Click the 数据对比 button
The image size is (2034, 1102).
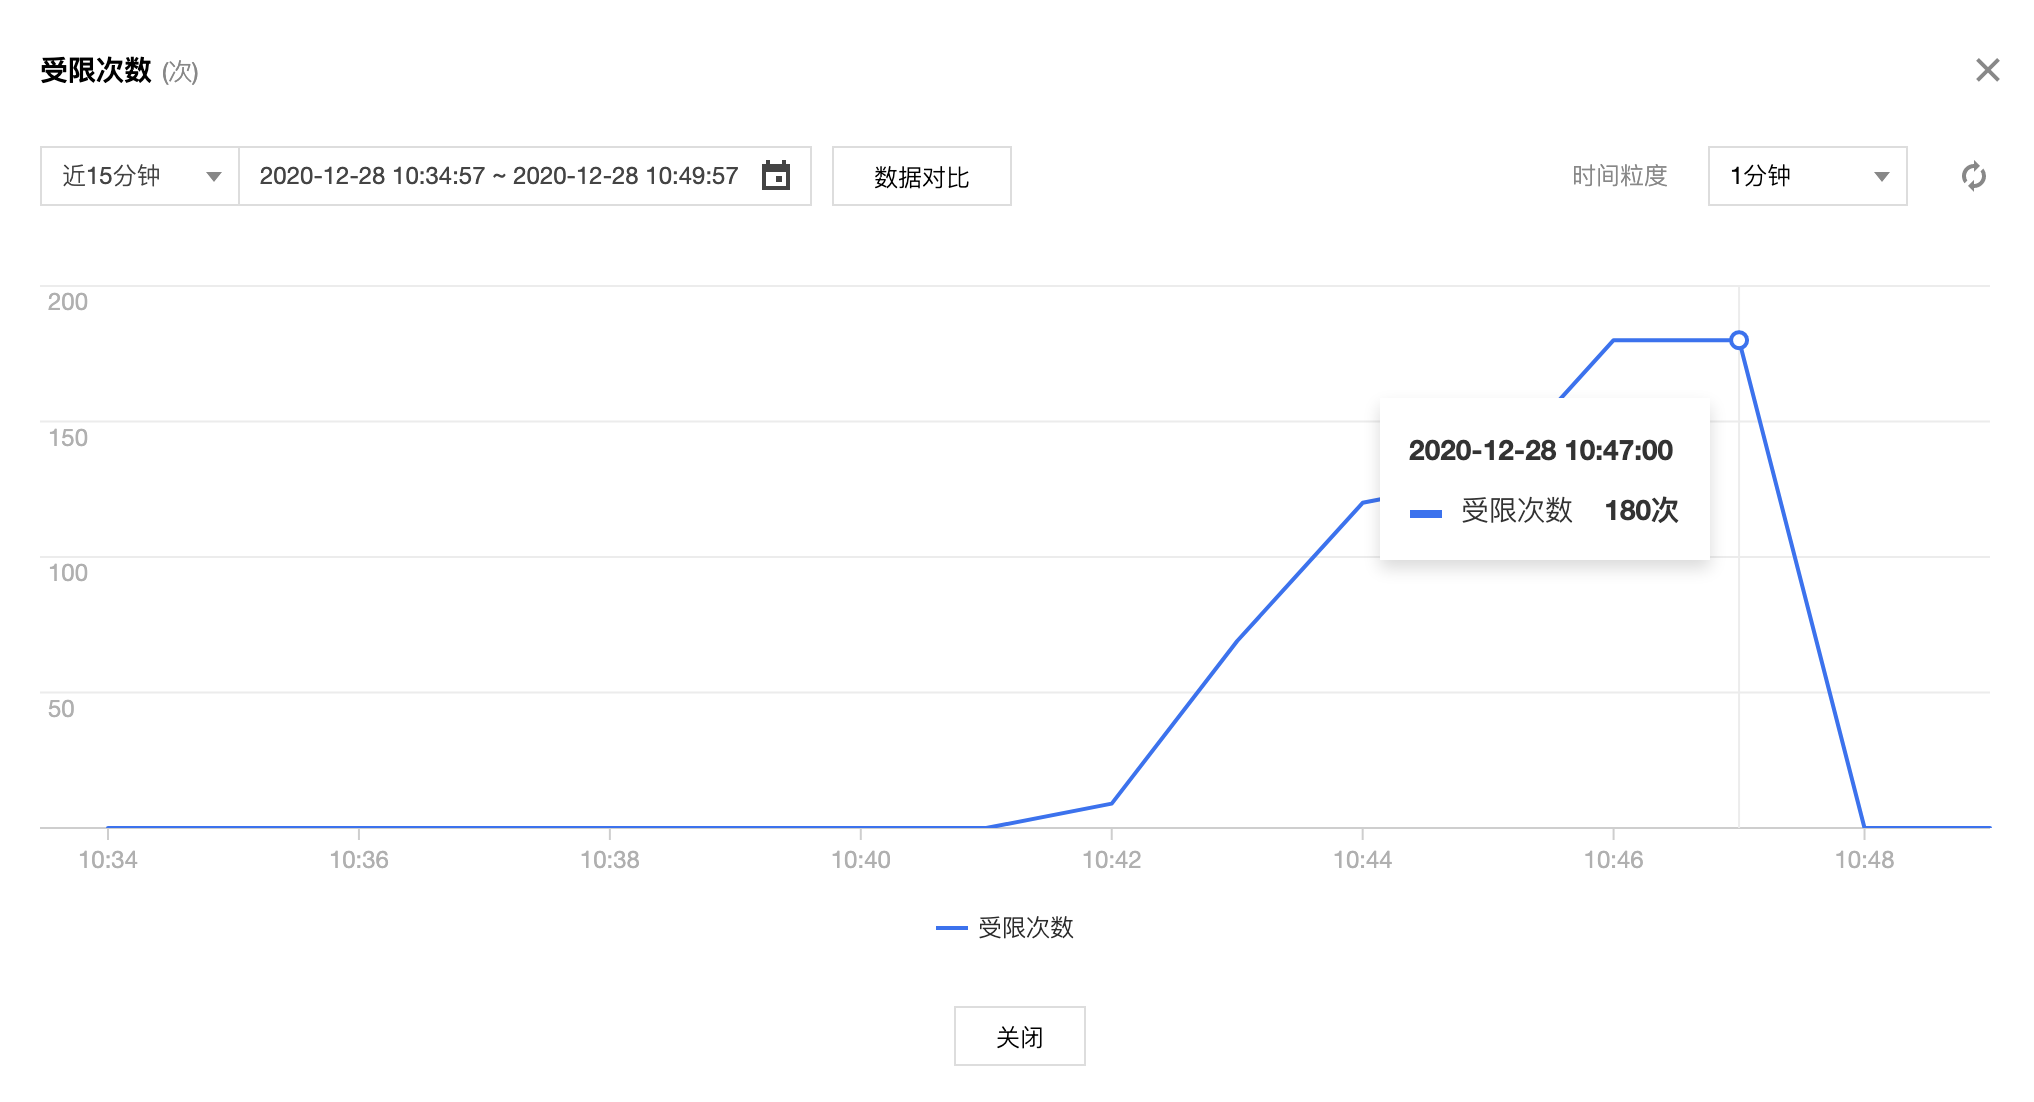click(921, 176)
